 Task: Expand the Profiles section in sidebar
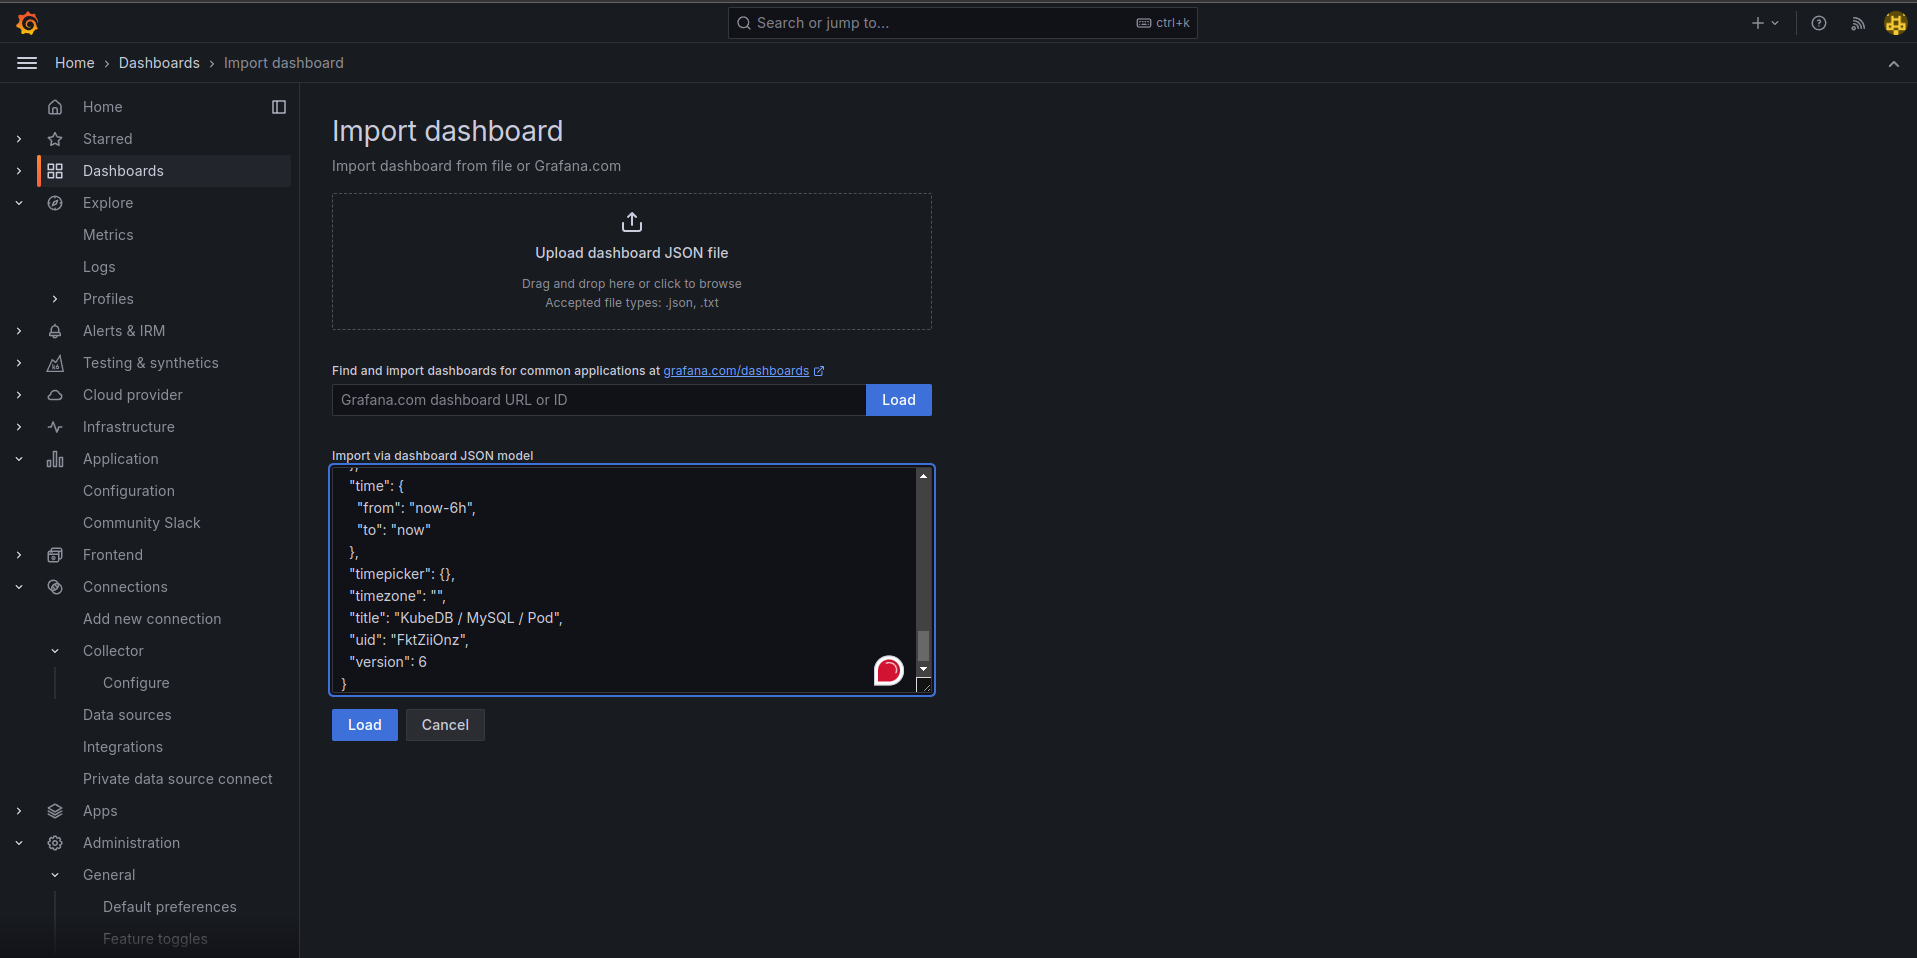[55, 298]
